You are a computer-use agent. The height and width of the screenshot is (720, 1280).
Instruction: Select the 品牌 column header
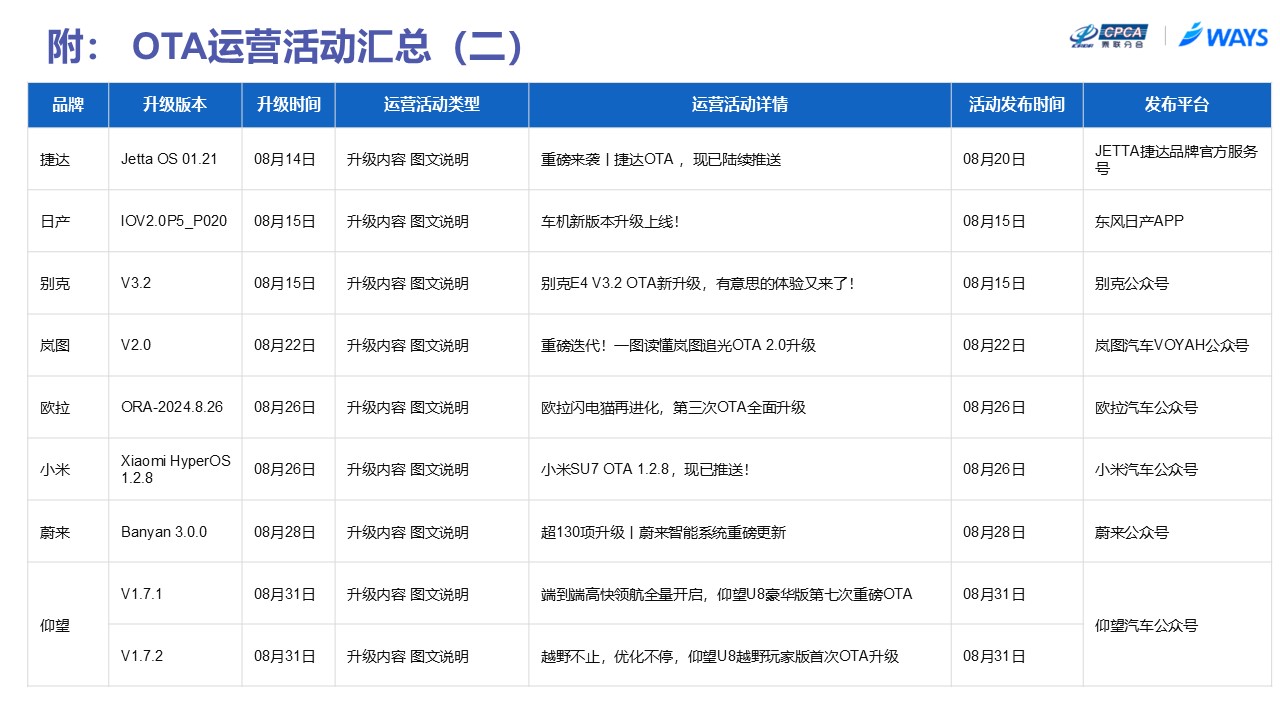[68, 104]
